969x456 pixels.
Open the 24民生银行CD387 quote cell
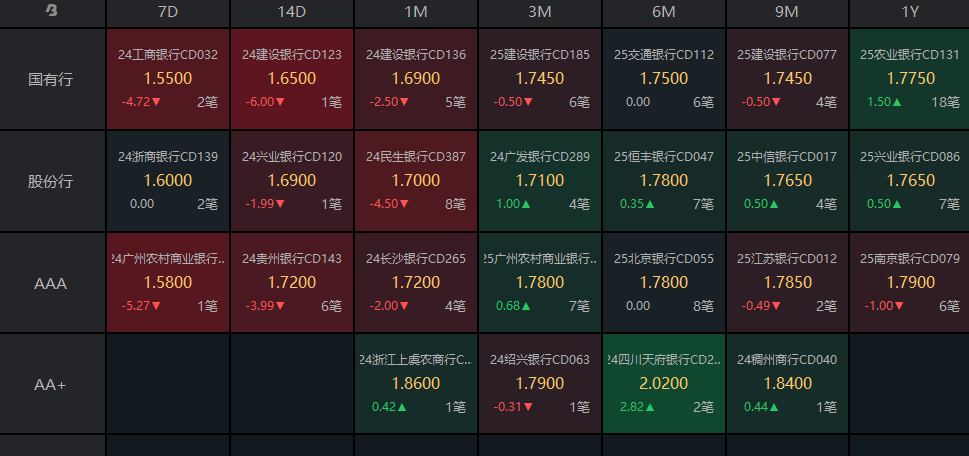[x=416, y=181]
